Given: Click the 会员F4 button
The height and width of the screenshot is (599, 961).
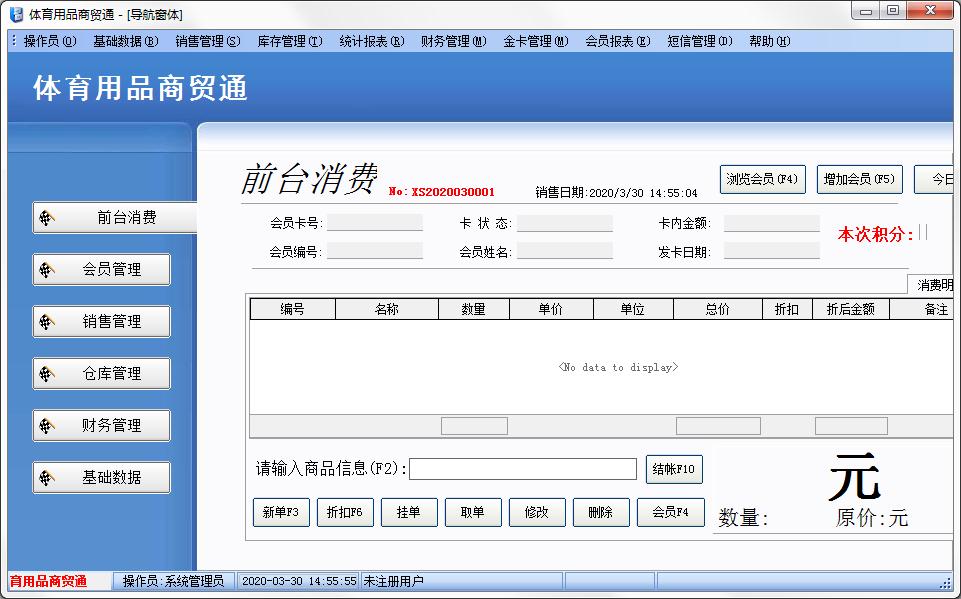Looking at the screenshot, I should [x=670, y=513].
